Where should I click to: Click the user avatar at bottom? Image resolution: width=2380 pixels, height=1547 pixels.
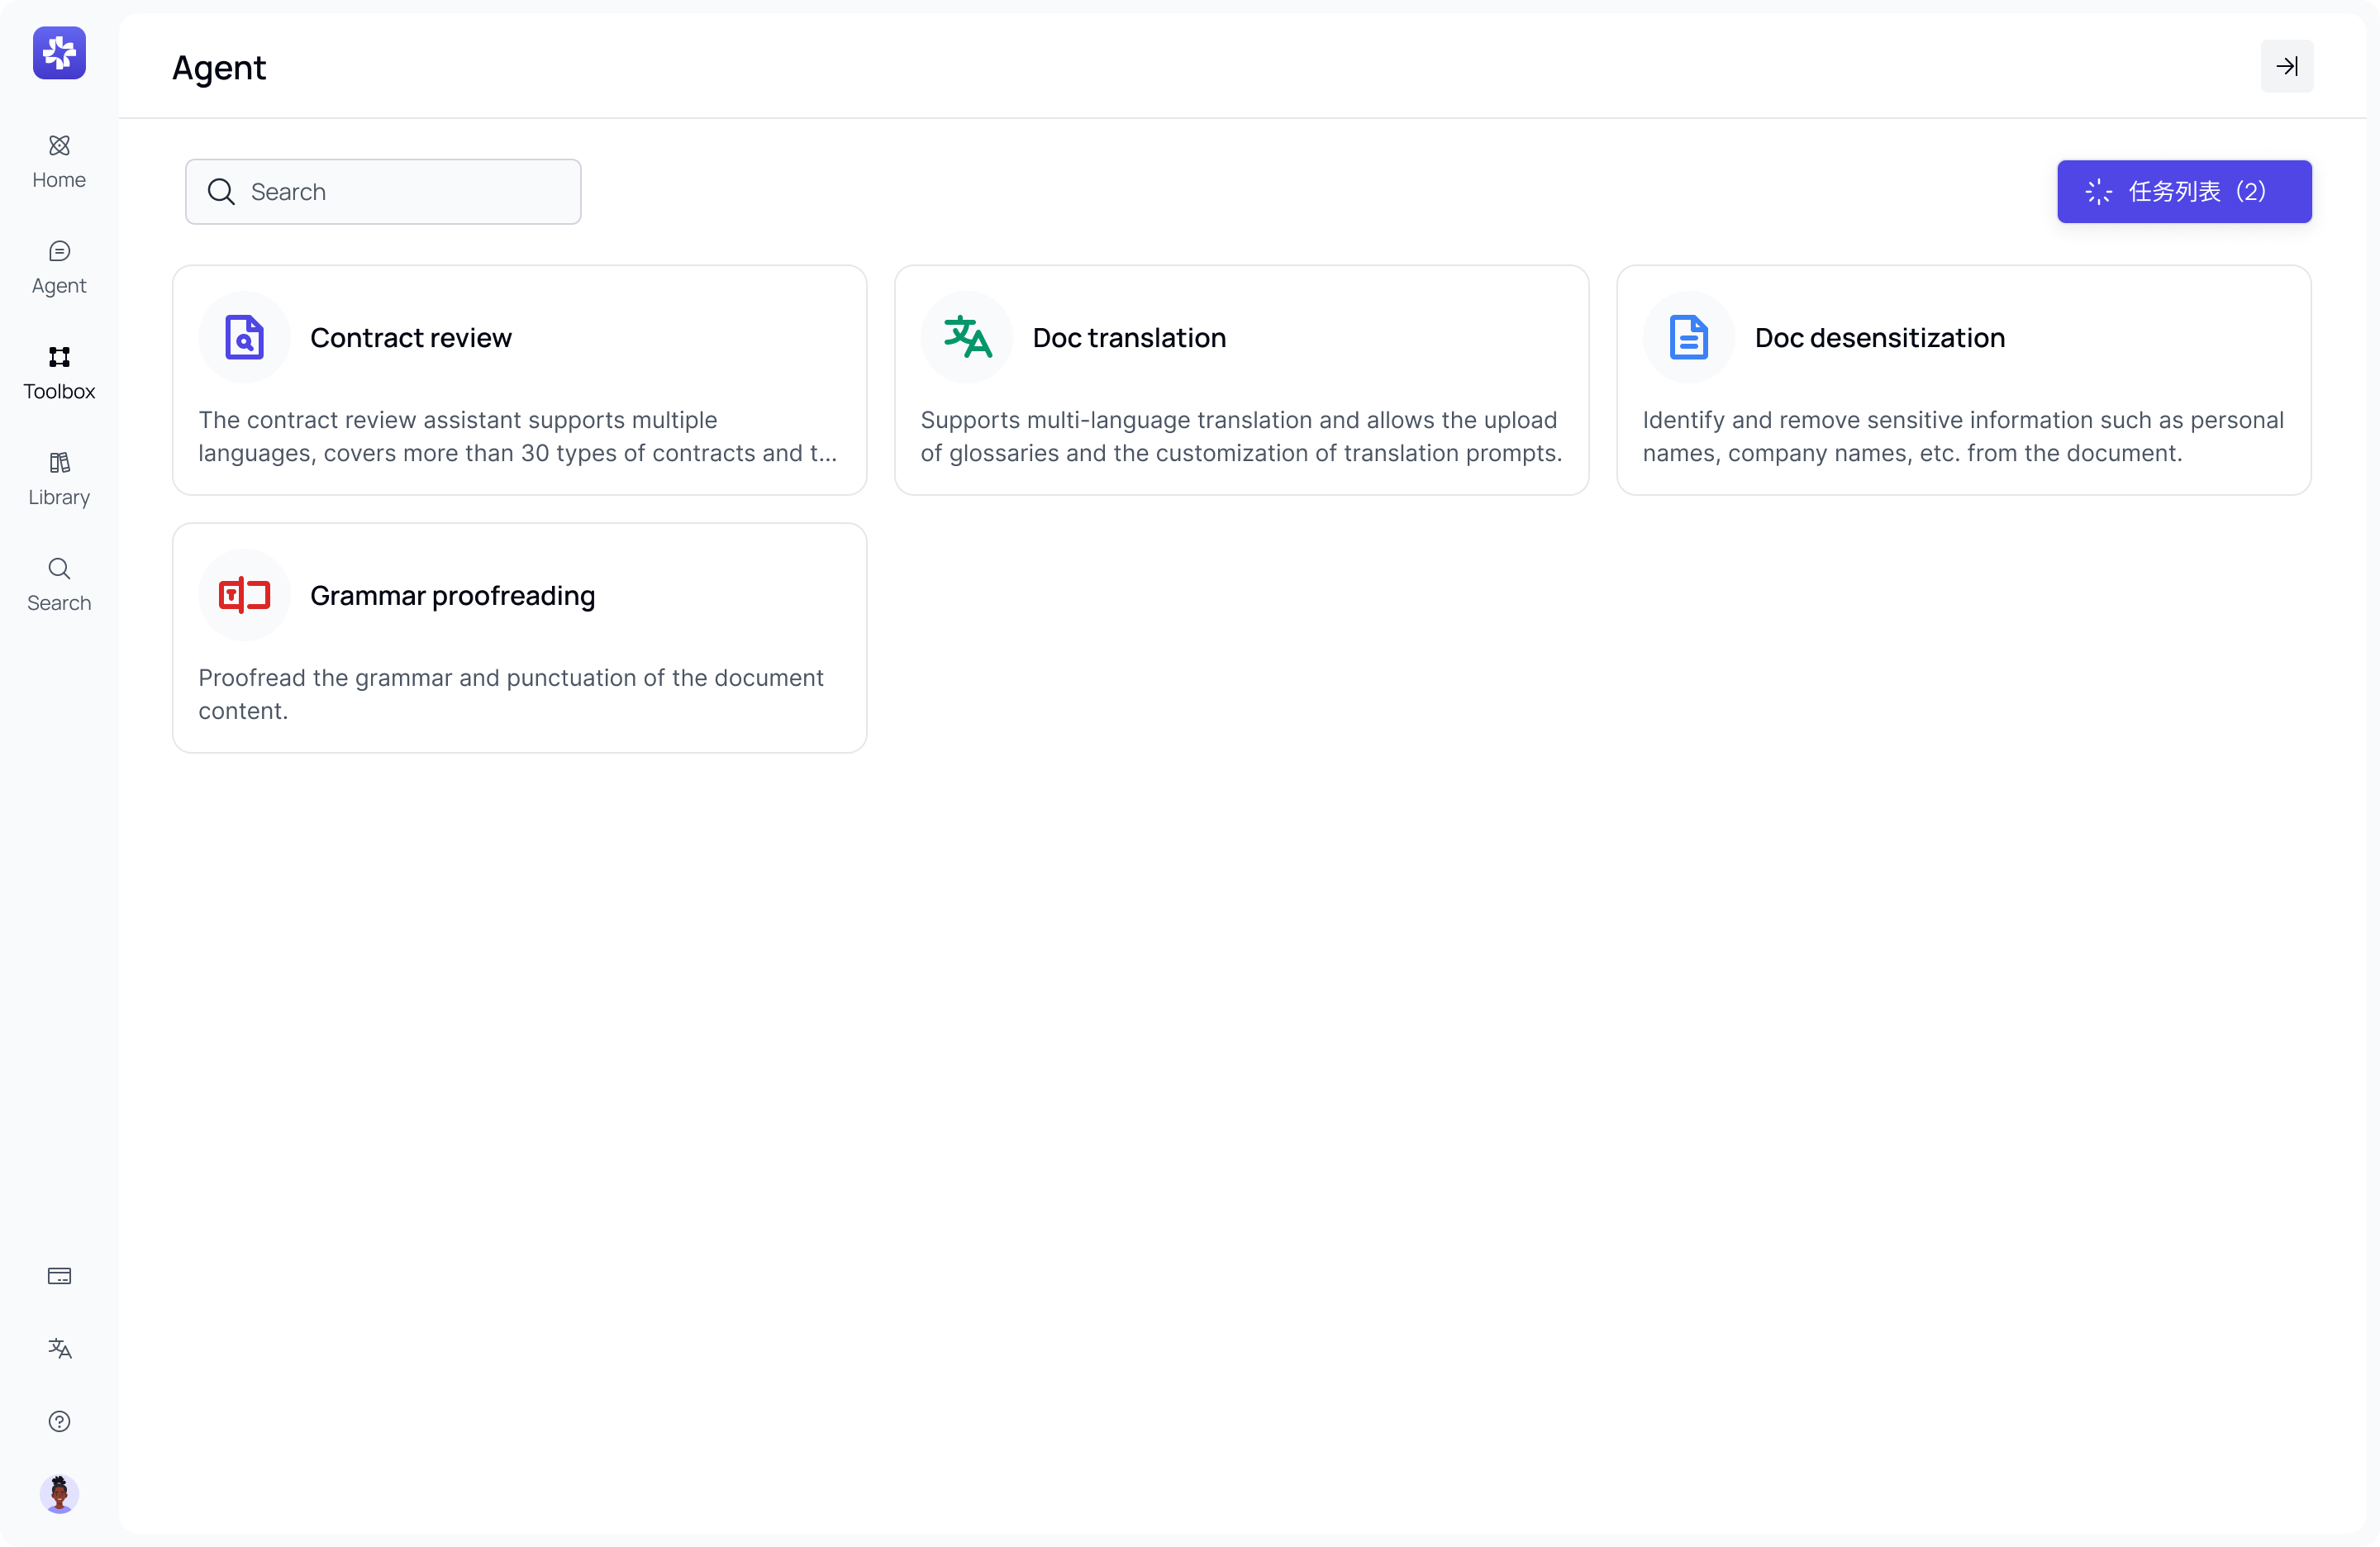[x=59, y=1494]
